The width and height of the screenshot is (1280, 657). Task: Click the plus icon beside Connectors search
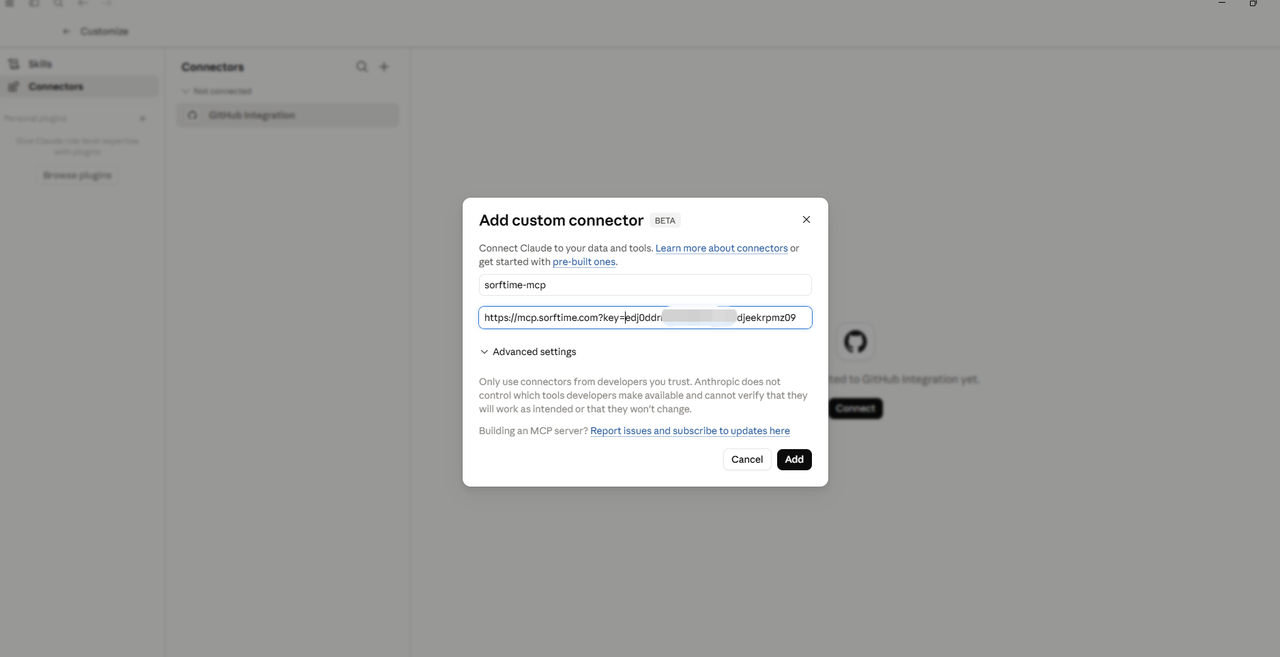[x=384, y=67]
